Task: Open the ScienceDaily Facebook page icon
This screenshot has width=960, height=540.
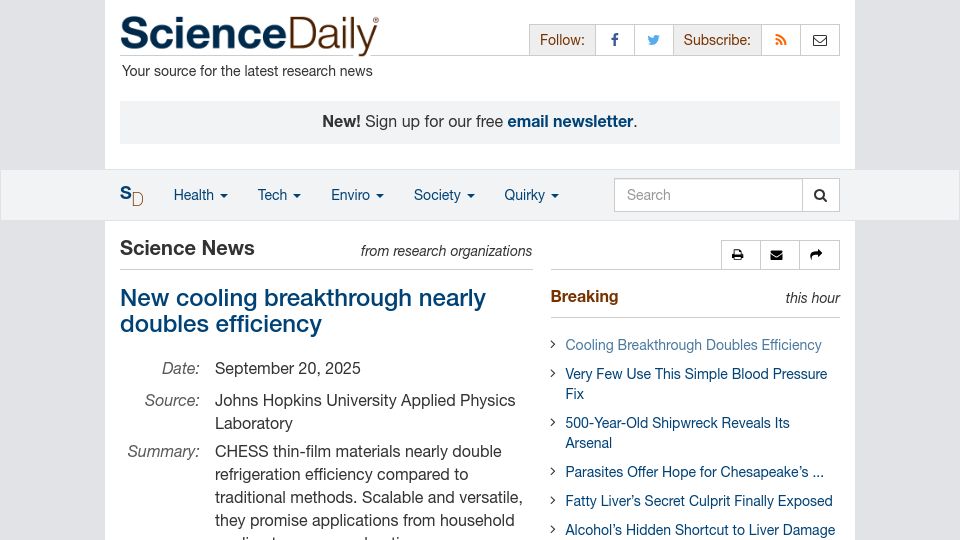Action: [615, 40]
